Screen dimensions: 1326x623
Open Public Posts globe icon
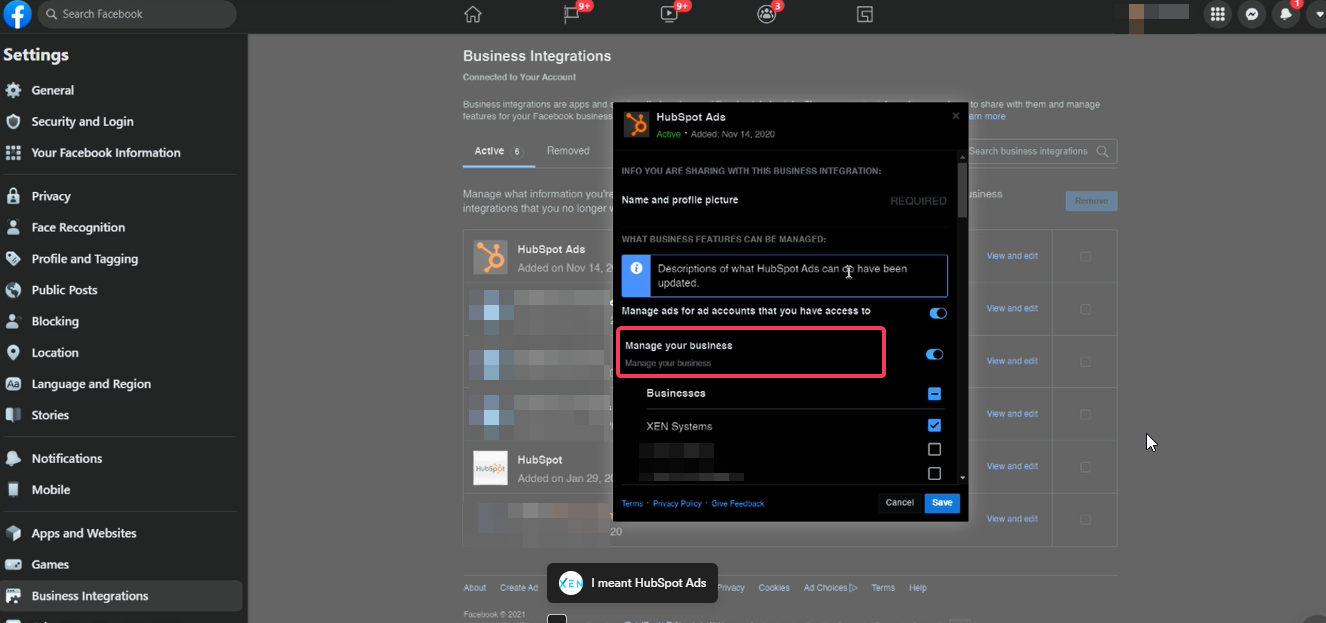[13, 290]
